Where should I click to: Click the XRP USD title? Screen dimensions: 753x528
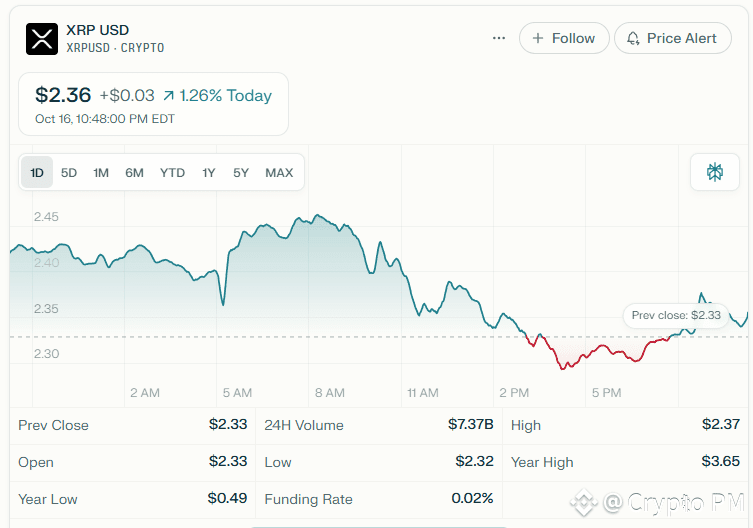coord(97,30)
